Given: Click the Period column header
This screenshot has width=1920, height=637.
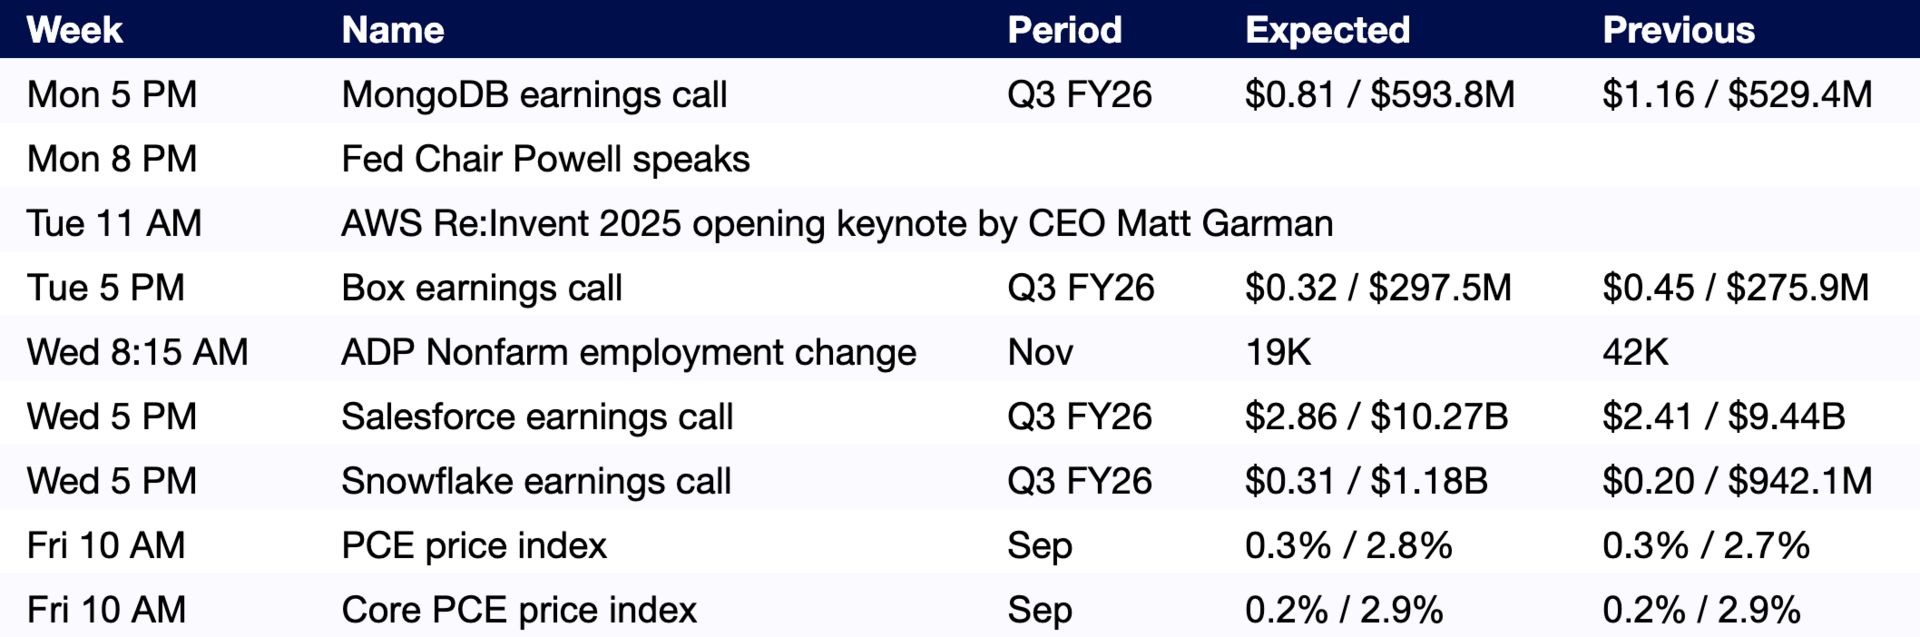Looking at the screenshot, I should click(x=1064, y=30).
